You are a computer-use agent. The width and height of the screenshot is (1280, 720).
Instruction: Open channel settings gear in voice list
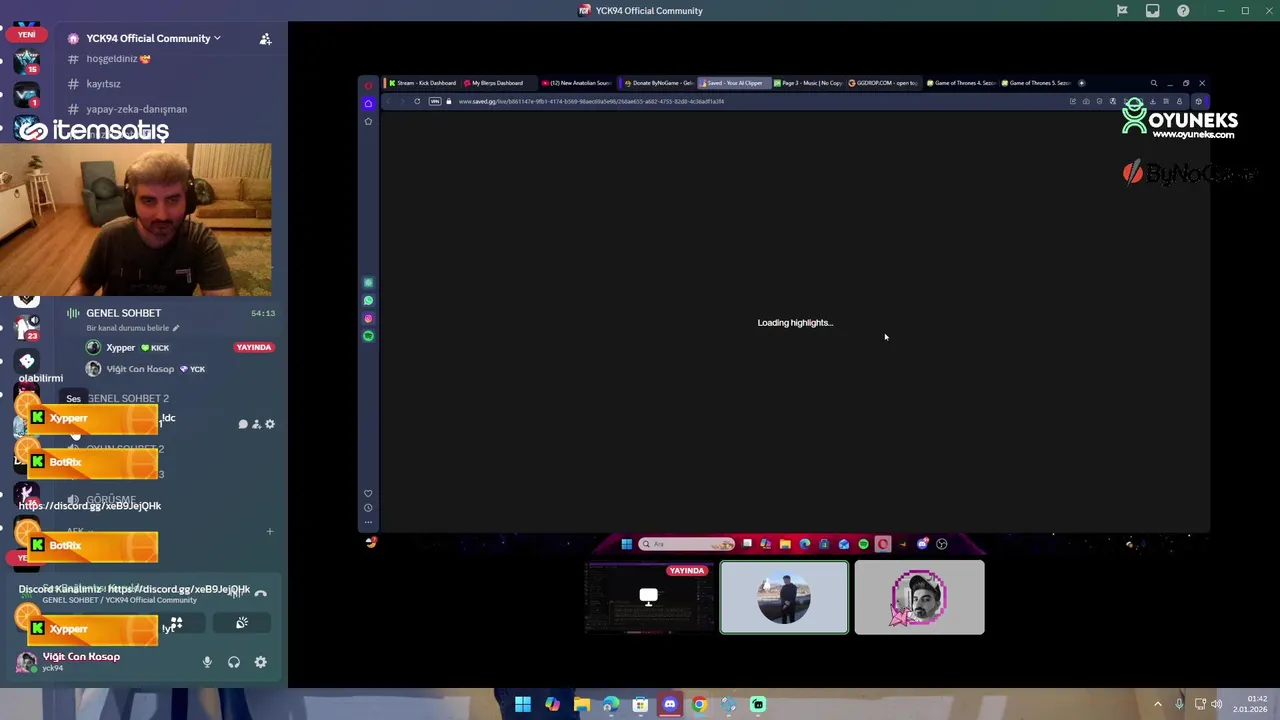(270, 424)
